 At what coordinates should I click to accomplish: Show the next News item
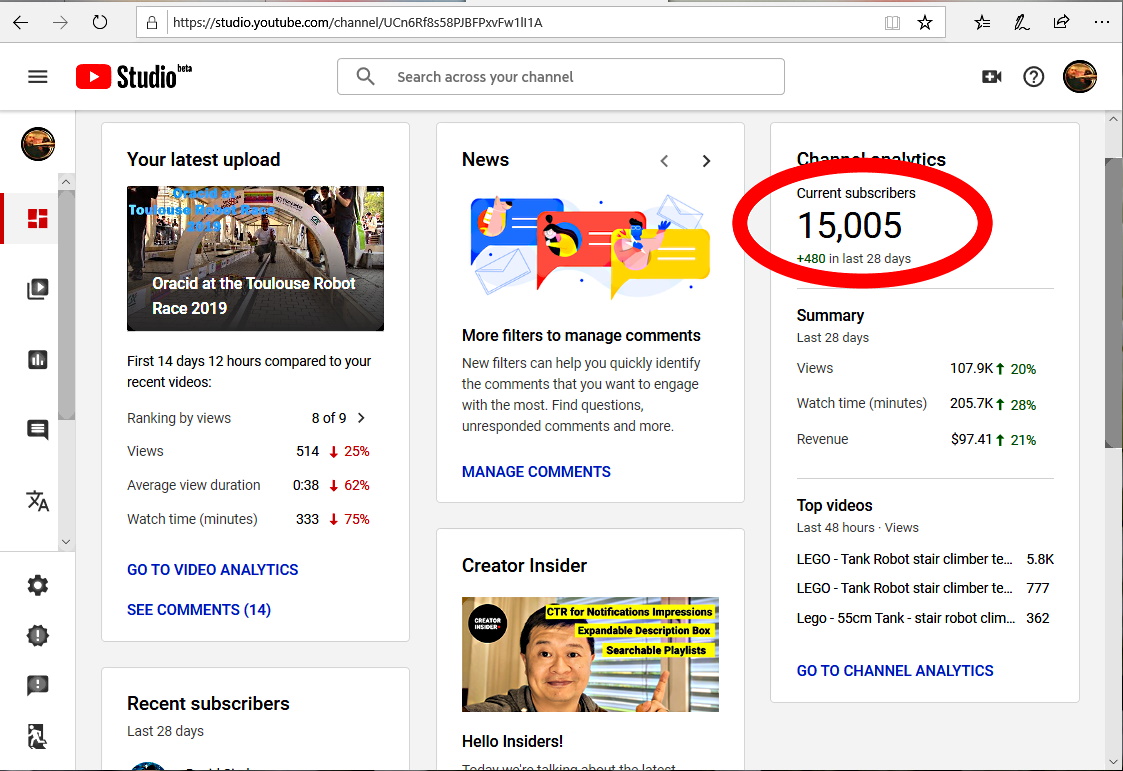coord(706,161)
